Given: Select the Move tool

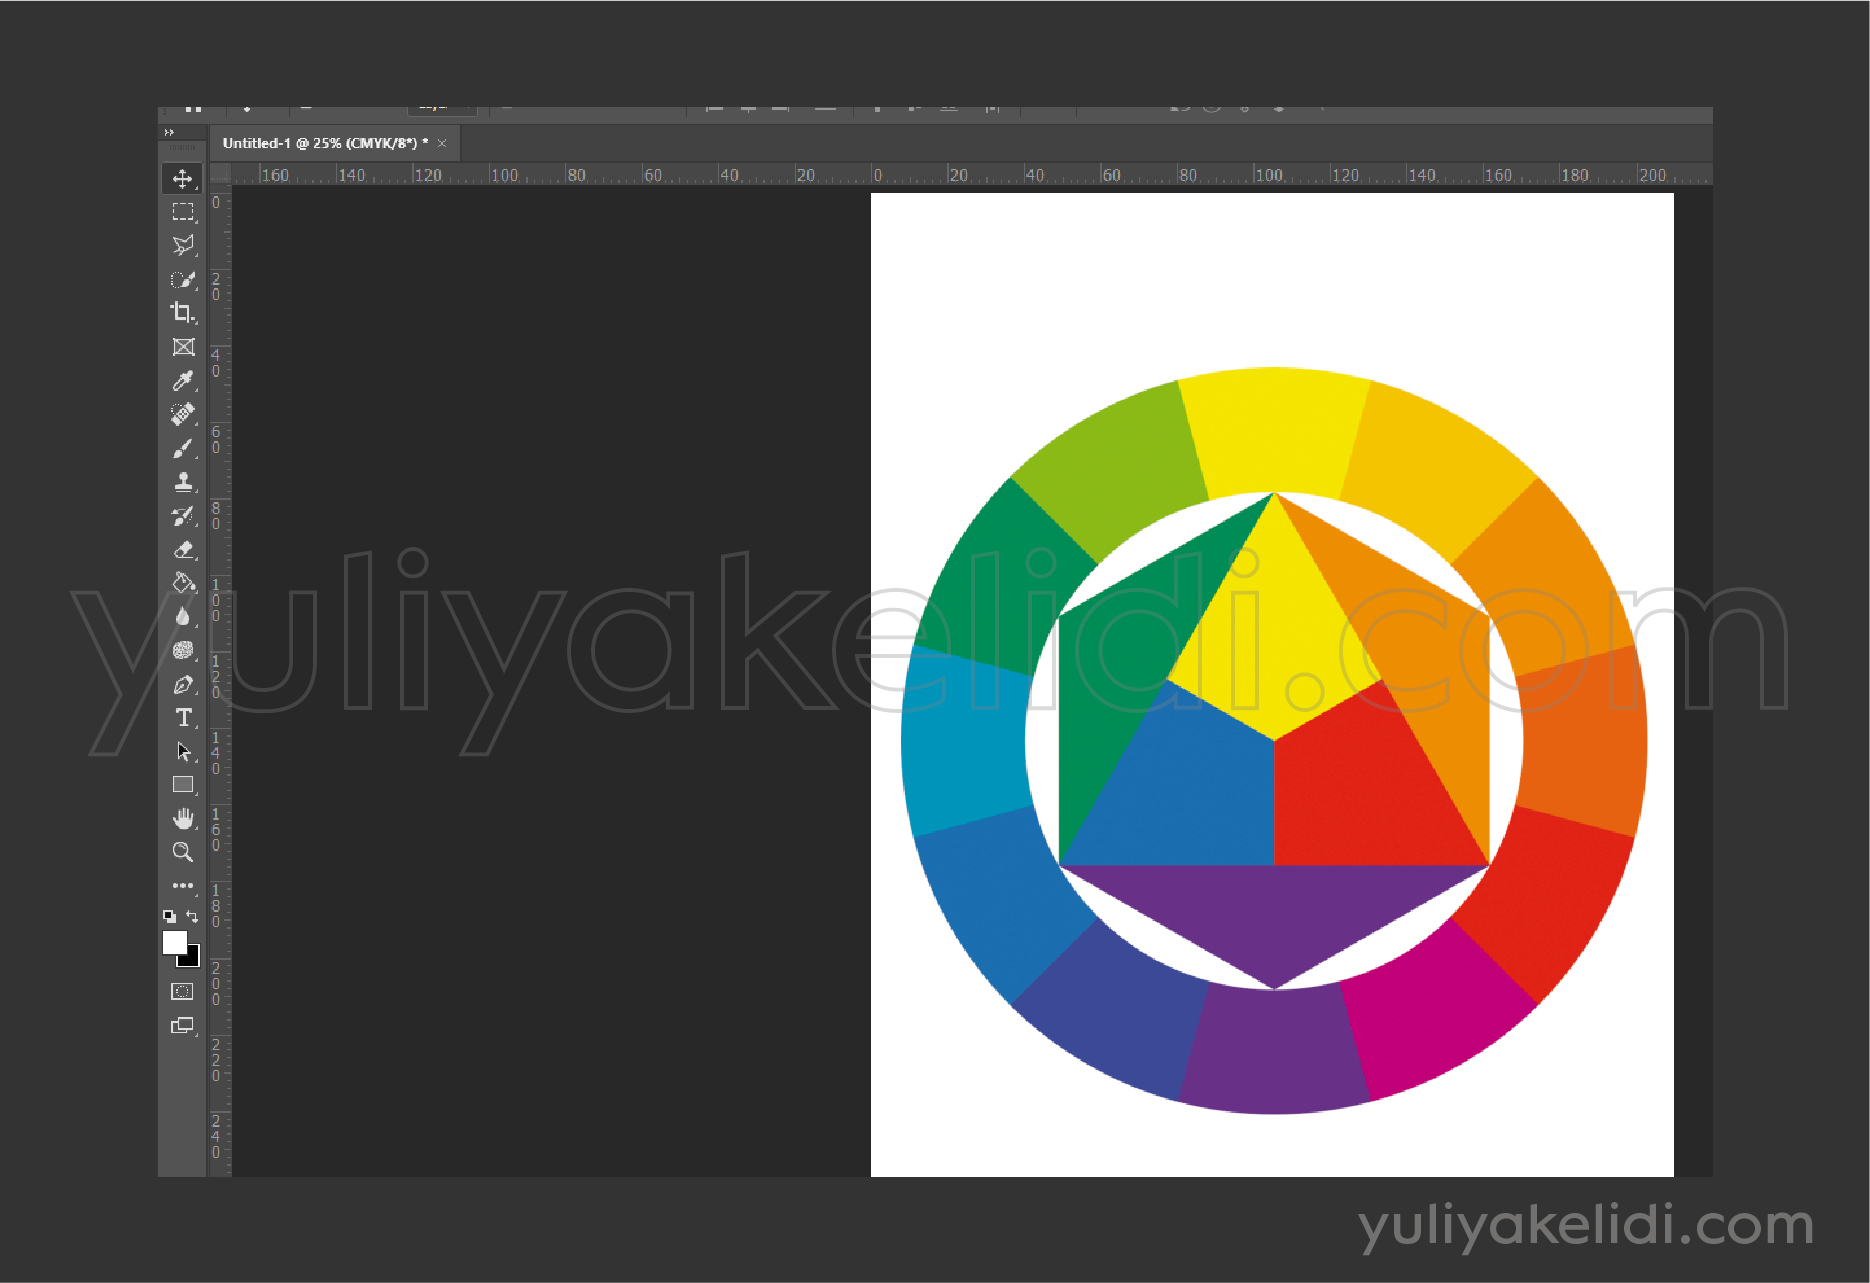Looking at the screenshot, I should [182, 179].
